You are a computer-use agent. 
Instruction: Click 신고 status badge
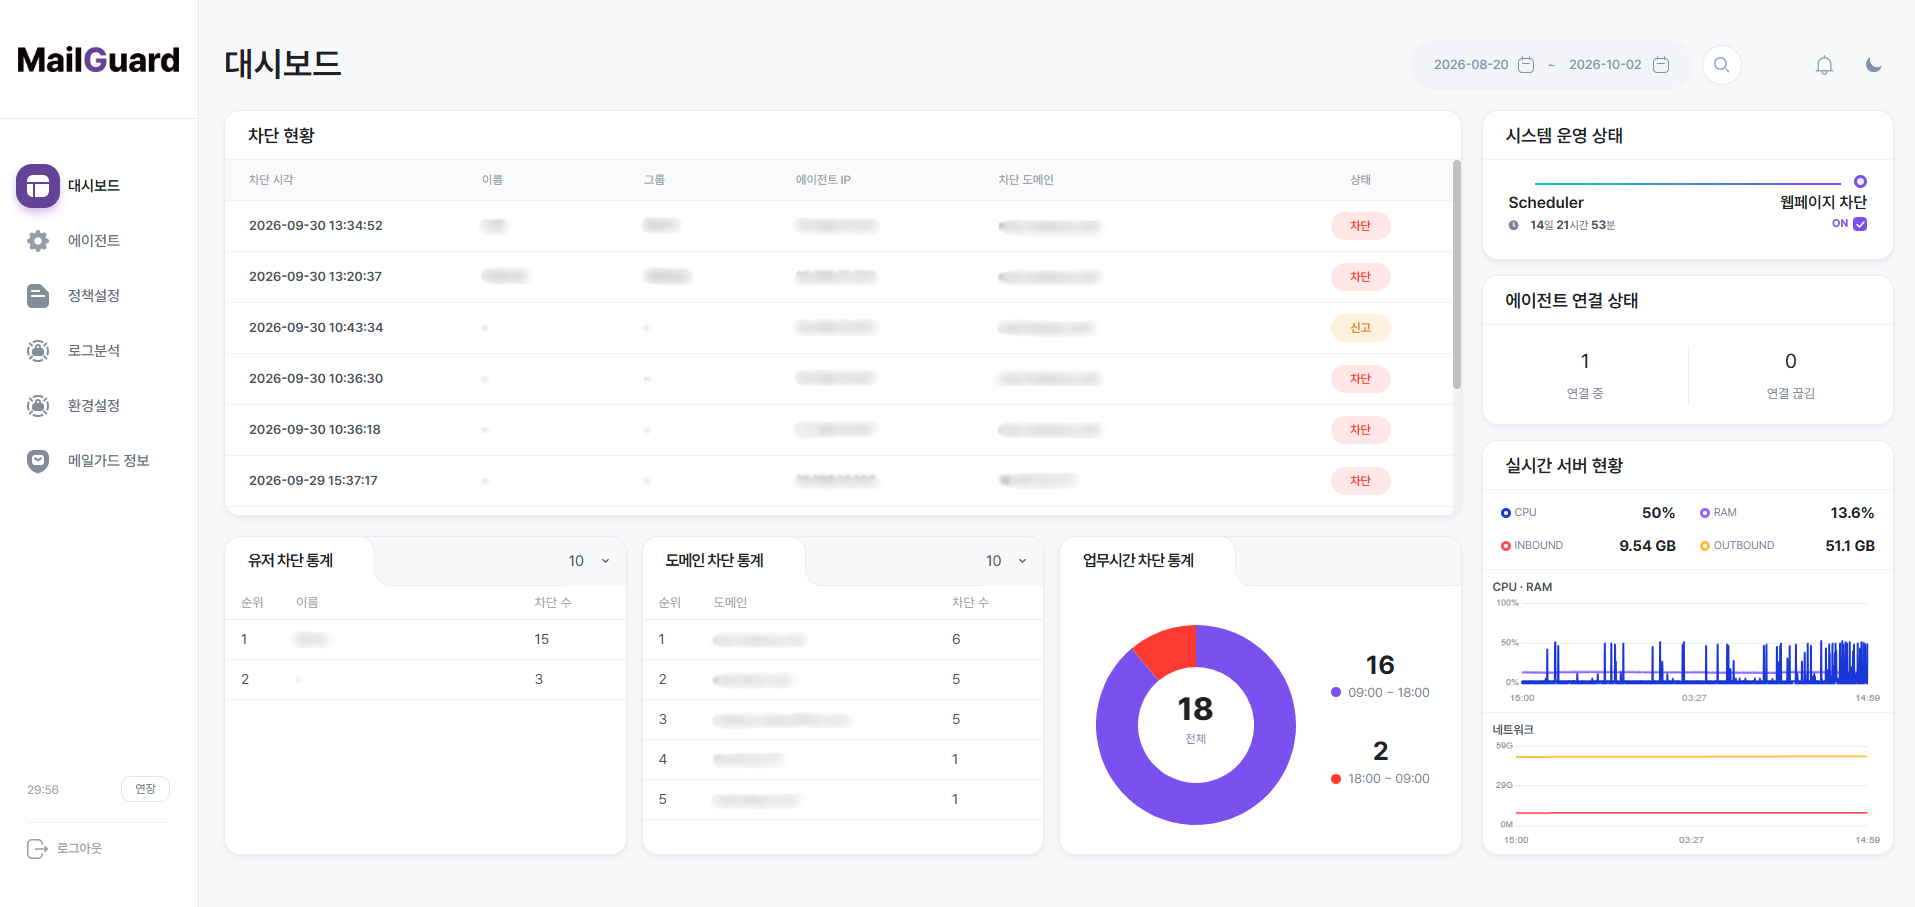click(x=1360, y=328)
